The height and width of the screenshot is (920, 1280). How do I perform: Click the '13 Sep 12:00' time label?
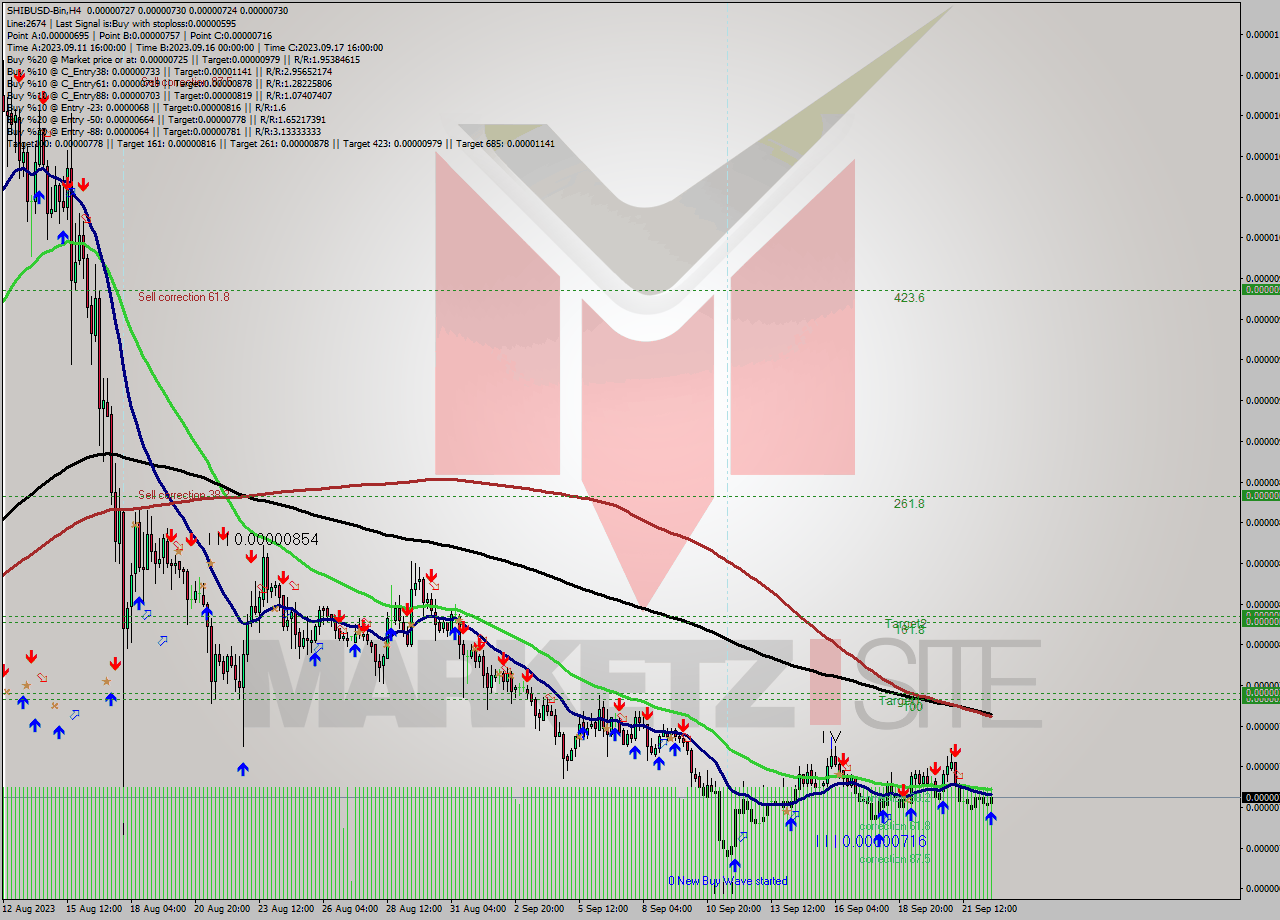click(798, 909)
